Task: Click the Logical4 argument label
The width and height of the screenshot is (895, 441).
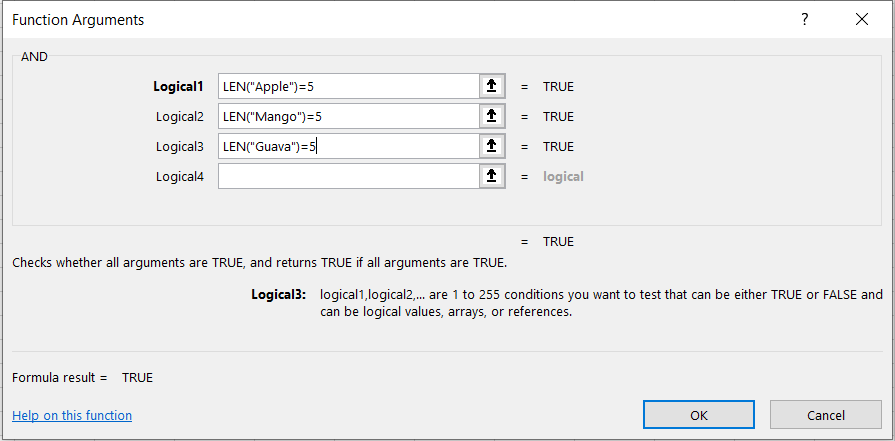Action: tap(179, 177)
